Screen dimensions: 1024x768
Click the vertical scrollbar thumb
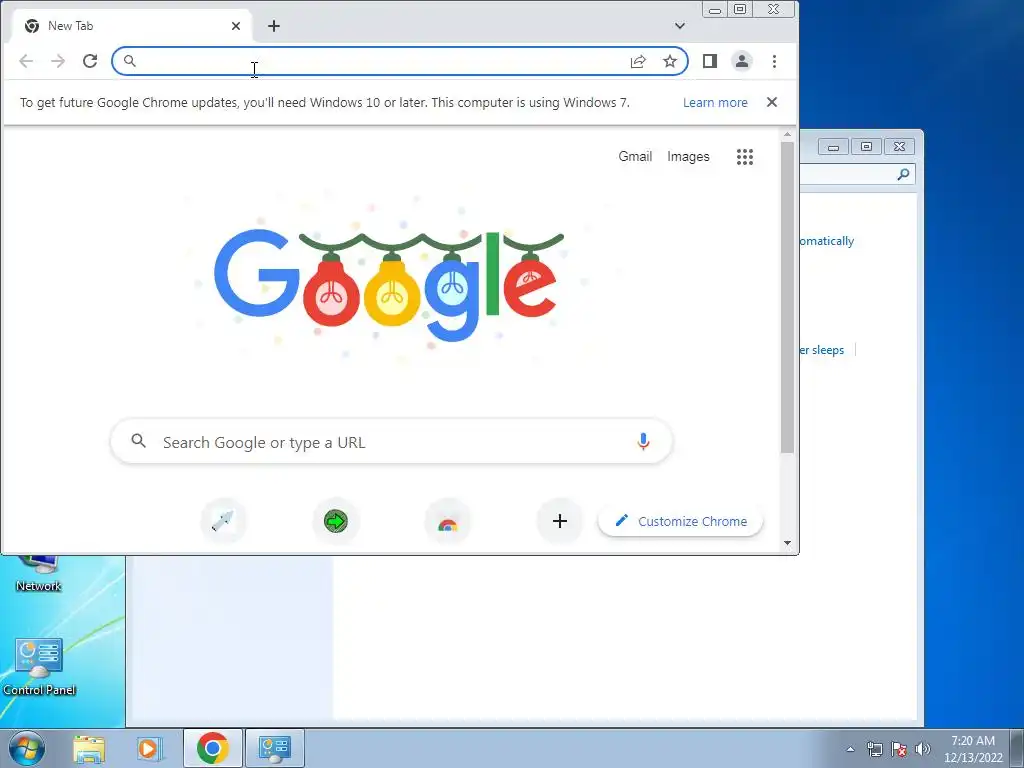coord(788,297)
